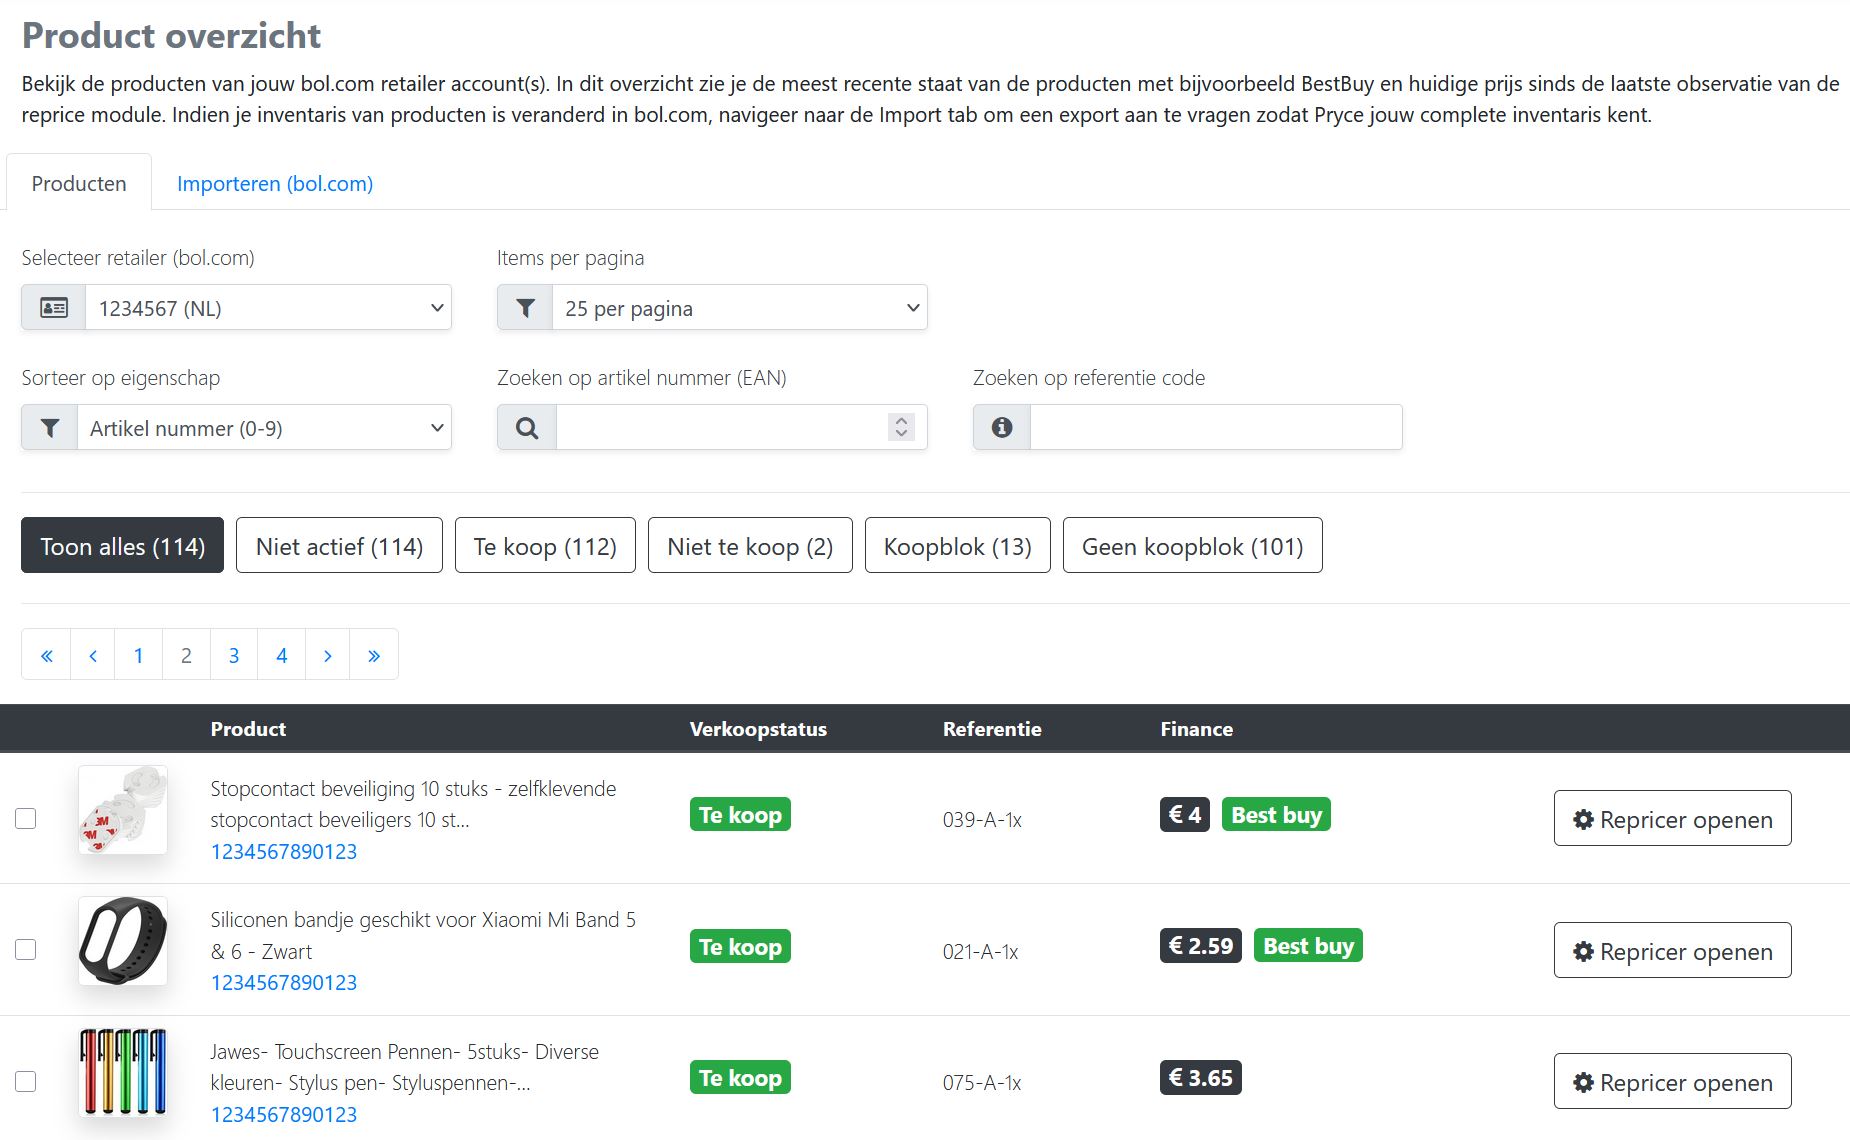This screenshot has width=1850, height=1140.
Task: Check the checkbox for the Siliconen bandje product
Action: click(x=26, y=949)
